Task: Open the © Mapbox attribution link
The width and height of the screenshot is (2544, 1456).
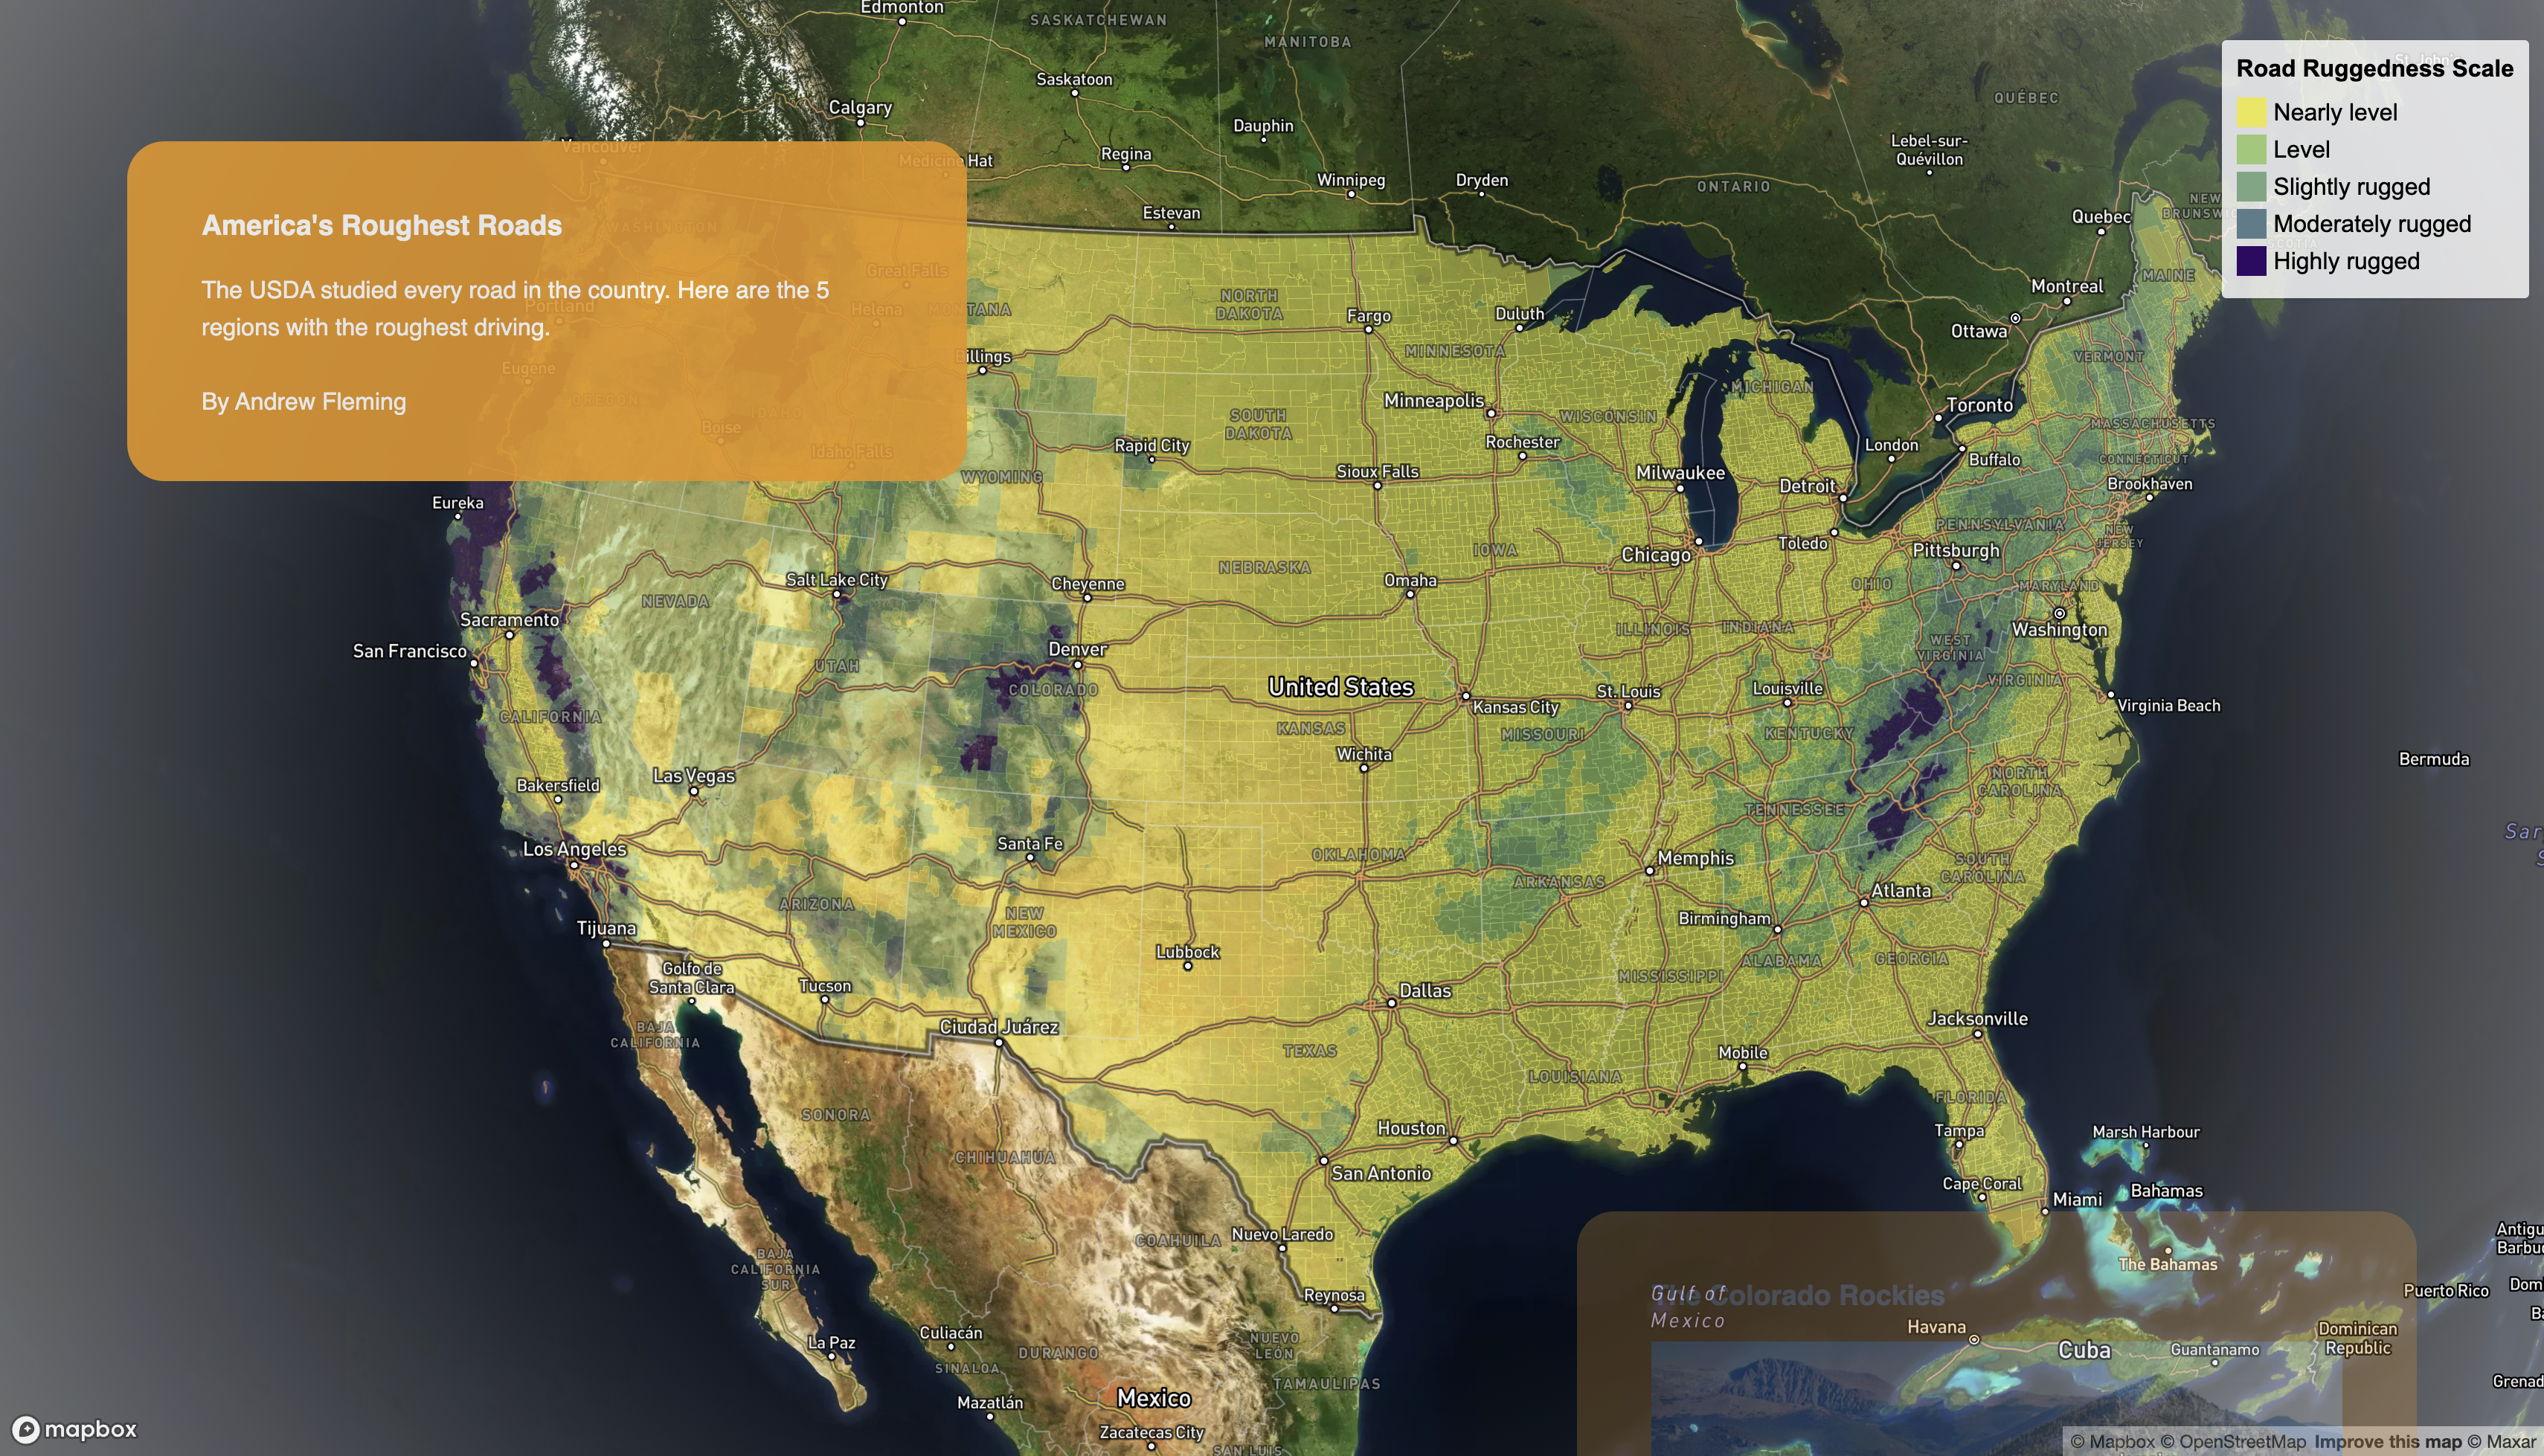Action: pyautogui.click(x=2112, y=1442)
